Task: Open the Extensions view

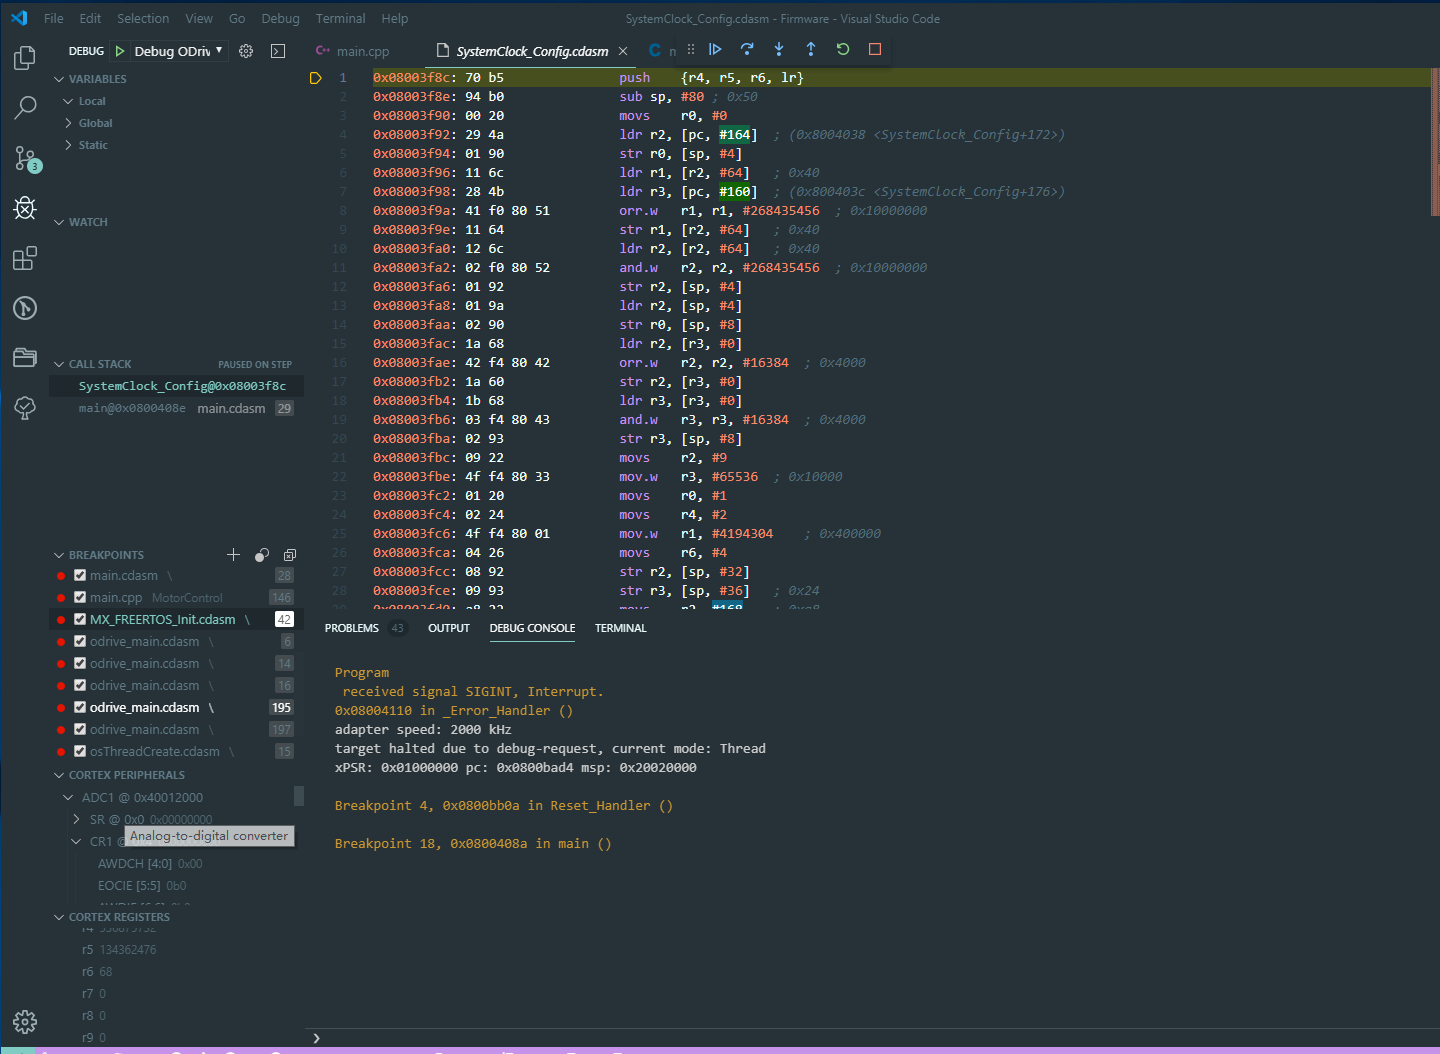Action: [x=25, y=258]
